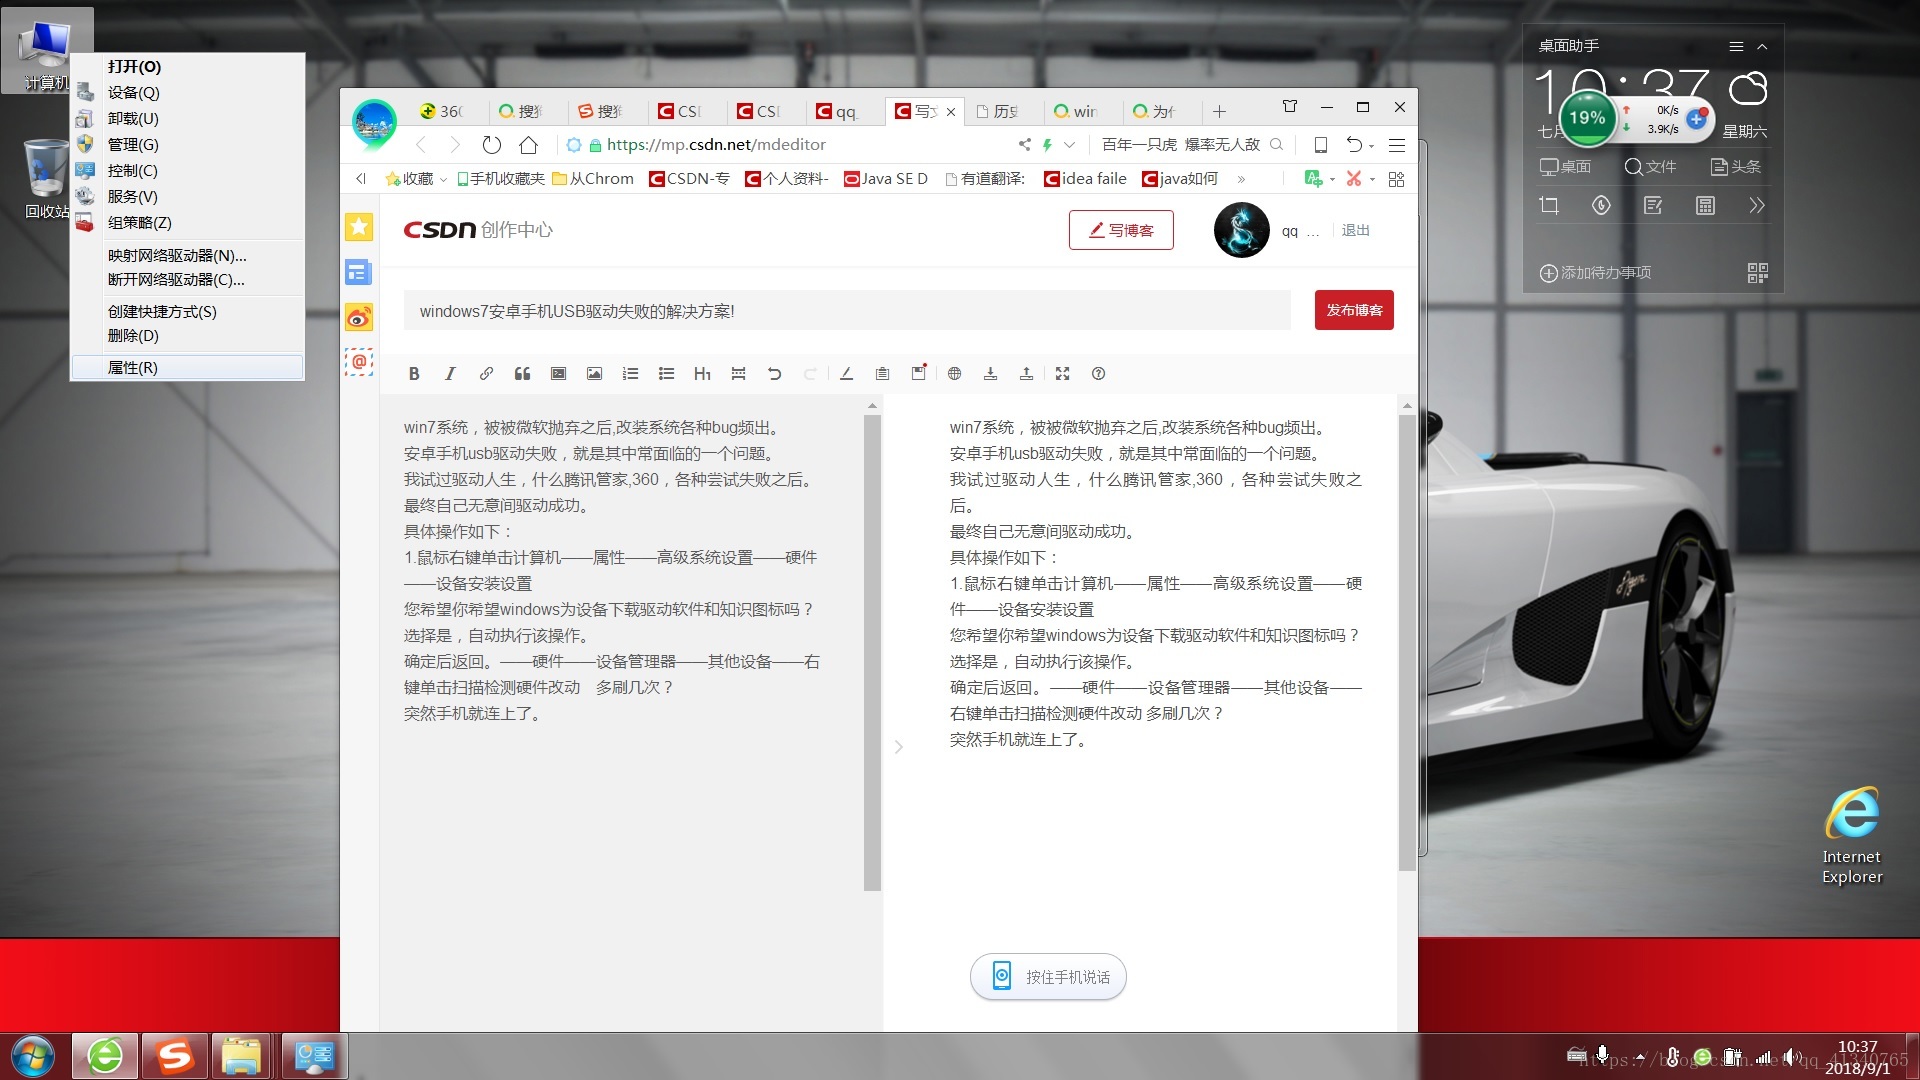Image resolution: width=1920 pixels, height=1080 pixels.
Task: Collapse the browser sidebar arrow
Action: [x=361, y=179]
